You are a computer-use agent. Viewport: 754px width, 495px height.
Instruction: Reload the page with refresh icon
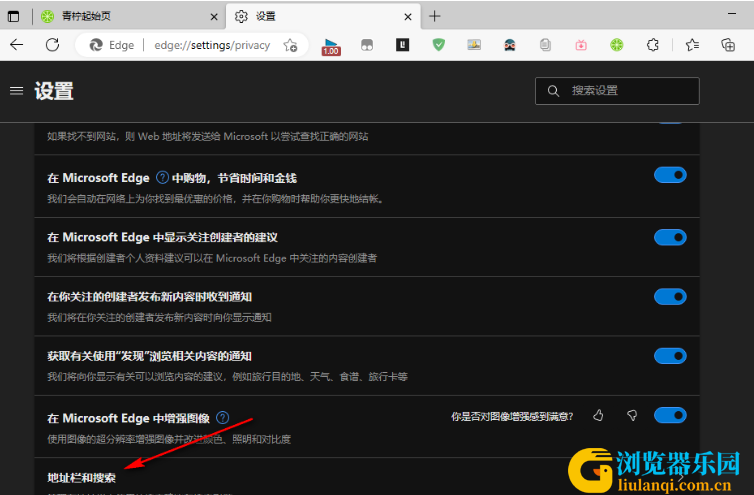pyautogui.click(x=52, y=45)
